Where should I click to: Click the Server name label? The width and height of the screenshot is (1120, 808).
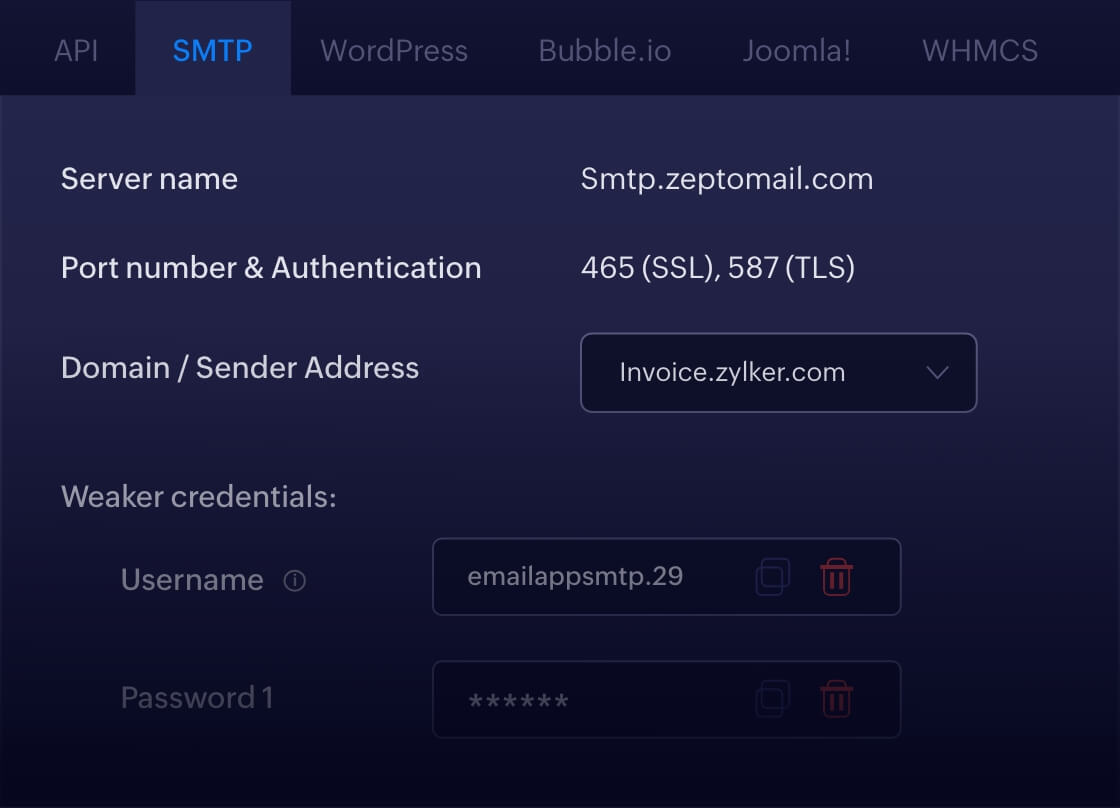[x=149, y=179]
